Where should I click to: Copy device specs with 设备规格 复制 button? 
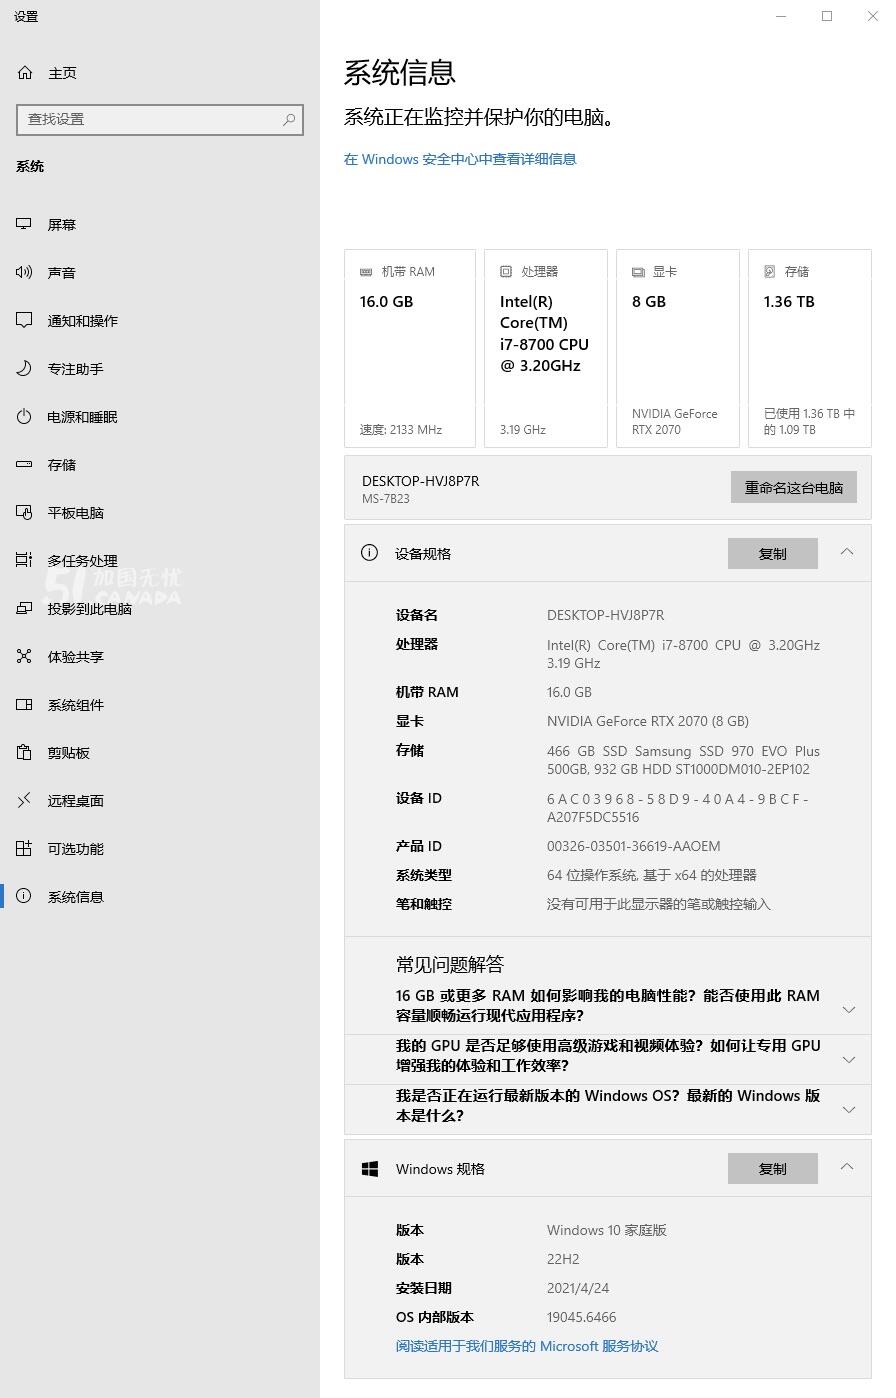(773, 553)
